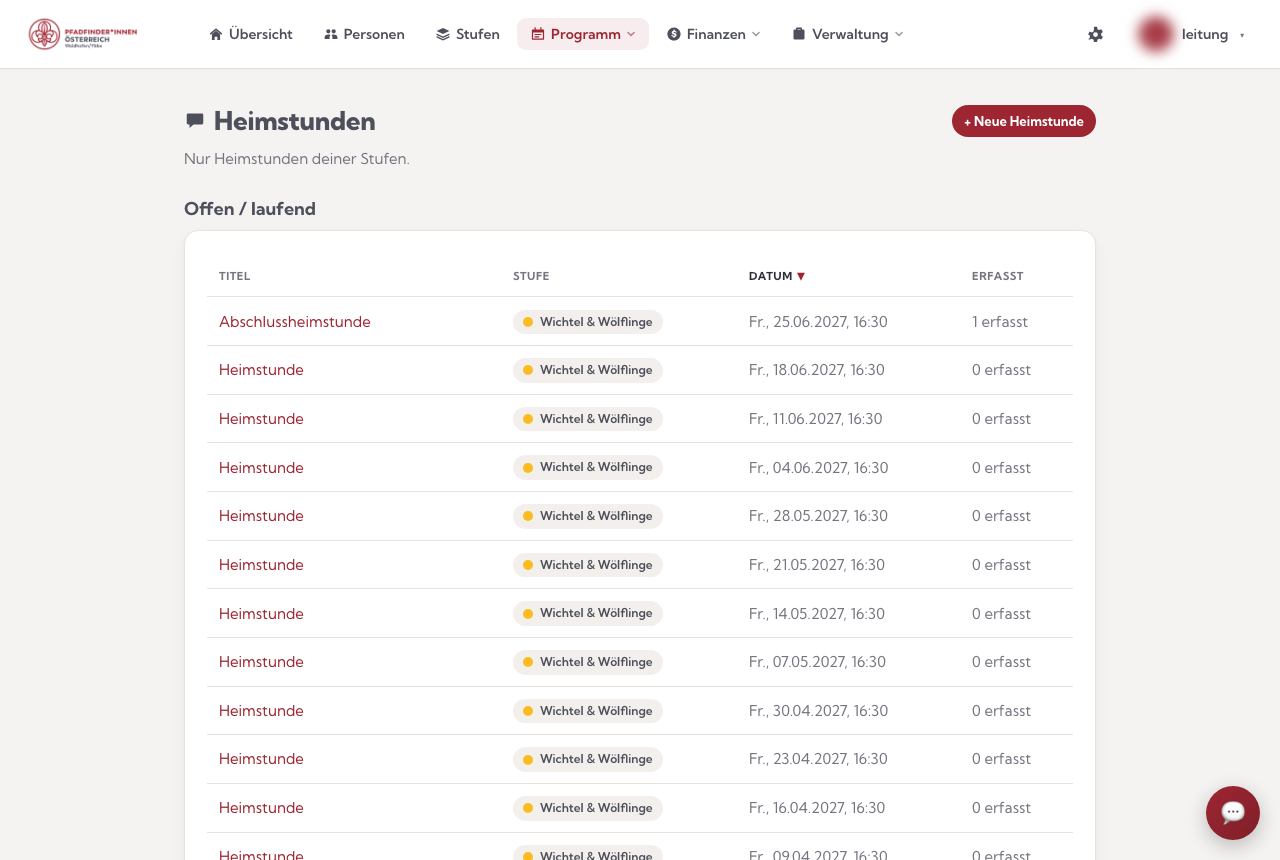Go to the Übersicht page
1280x860 pixels.
[x=251, y=34]
